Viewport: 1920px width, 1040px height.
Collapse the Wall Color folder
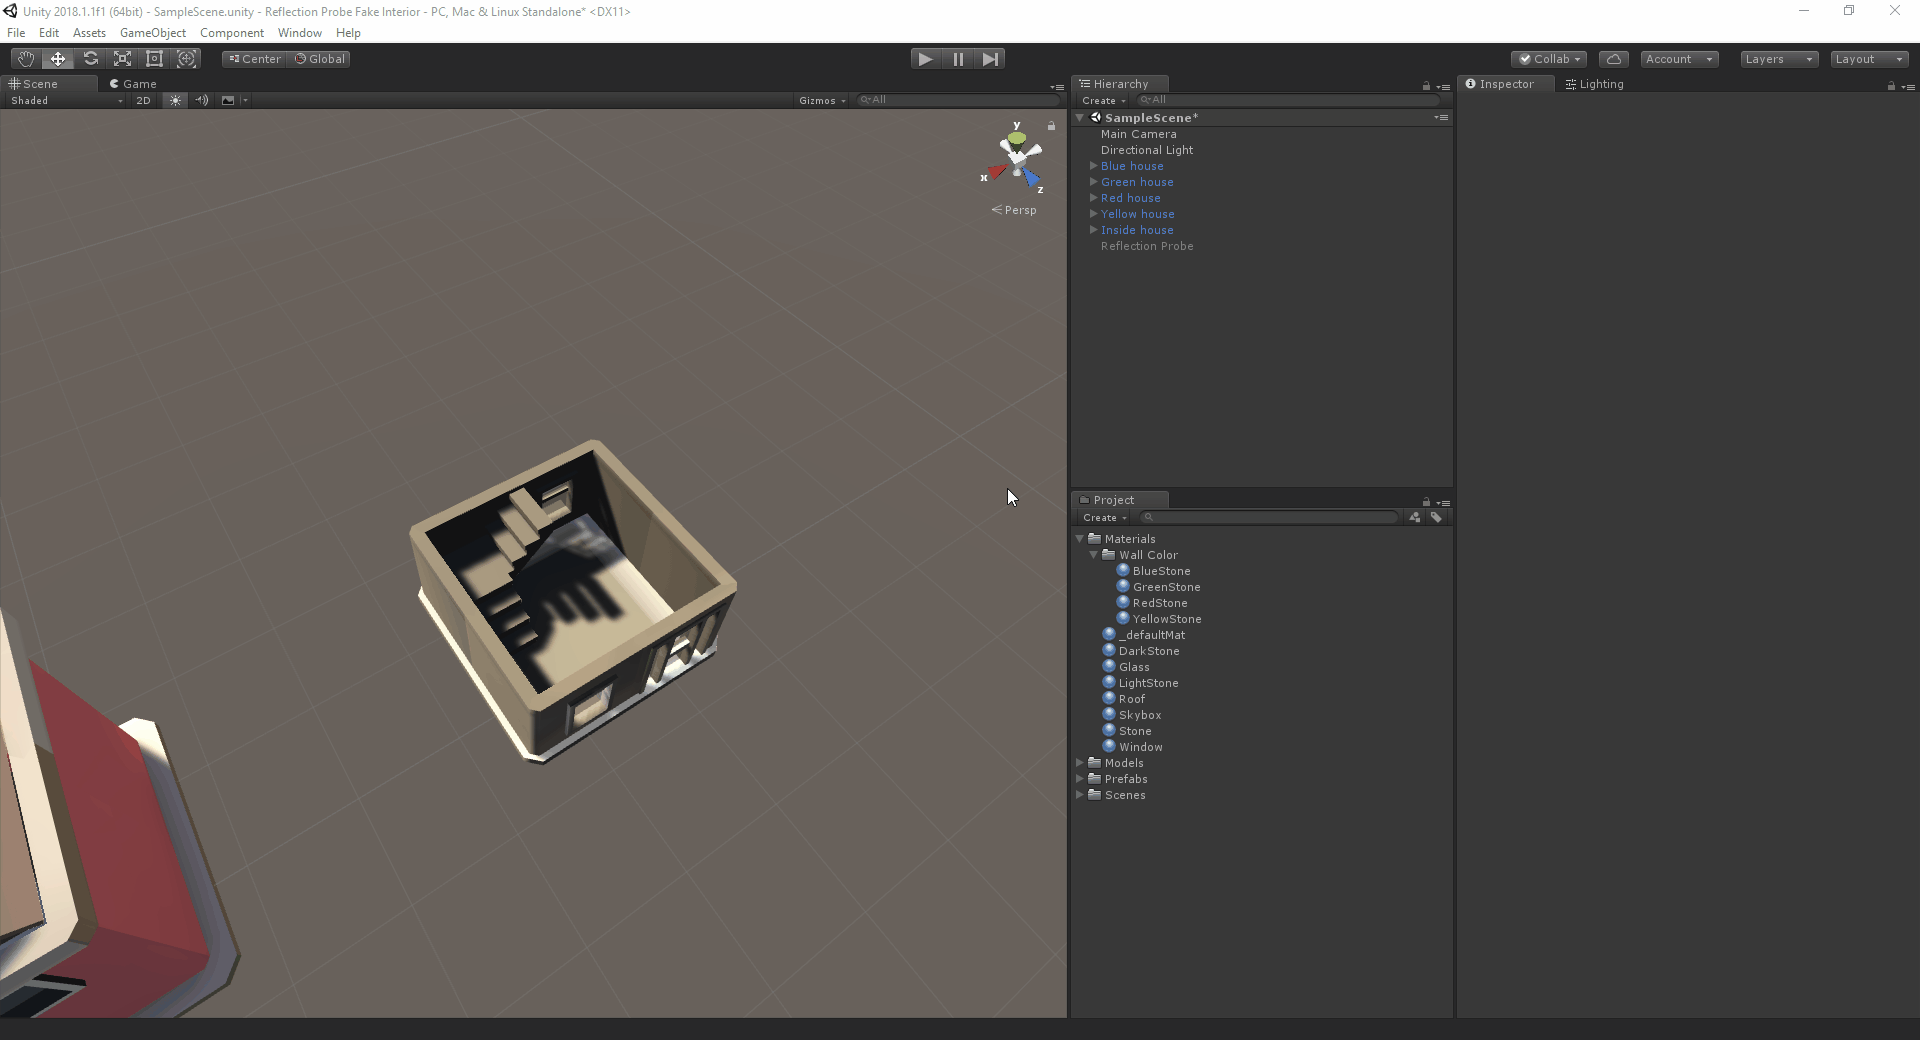click(x=1094, y=555)
